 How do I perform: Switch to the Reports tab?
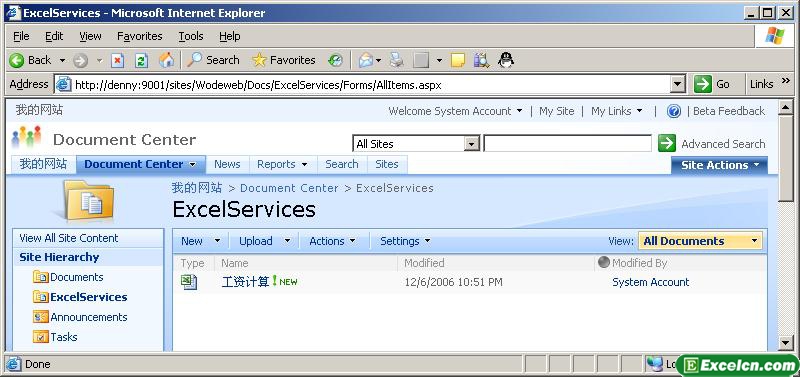pos(283,164)
